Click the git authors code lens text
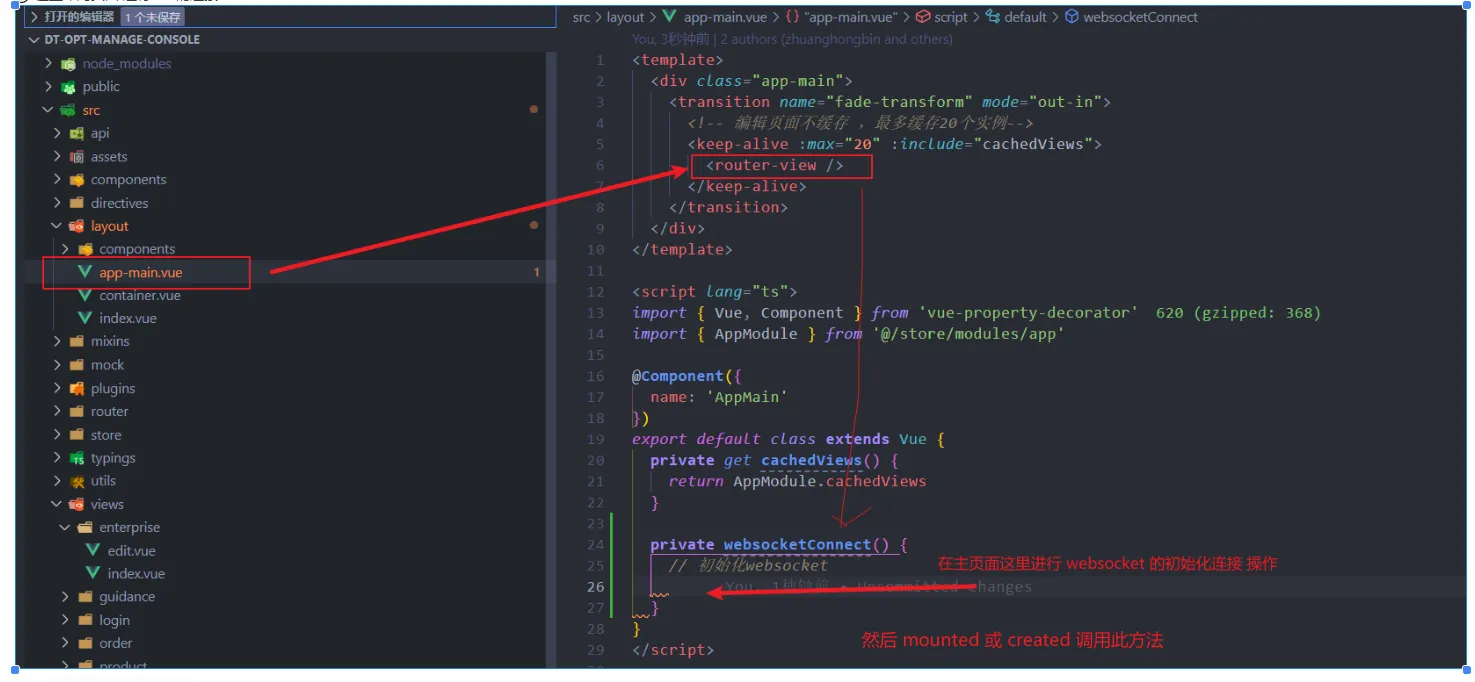 [x=792, y=39]
